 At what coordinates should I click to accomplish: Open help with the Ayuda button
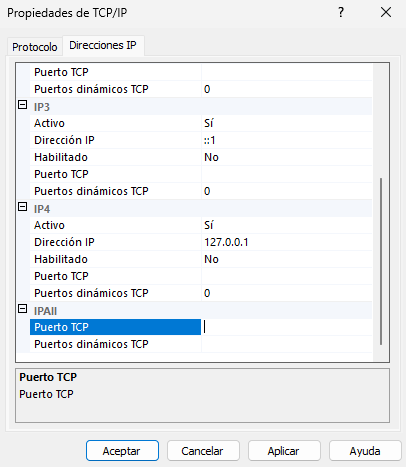[x=365, y=451]
